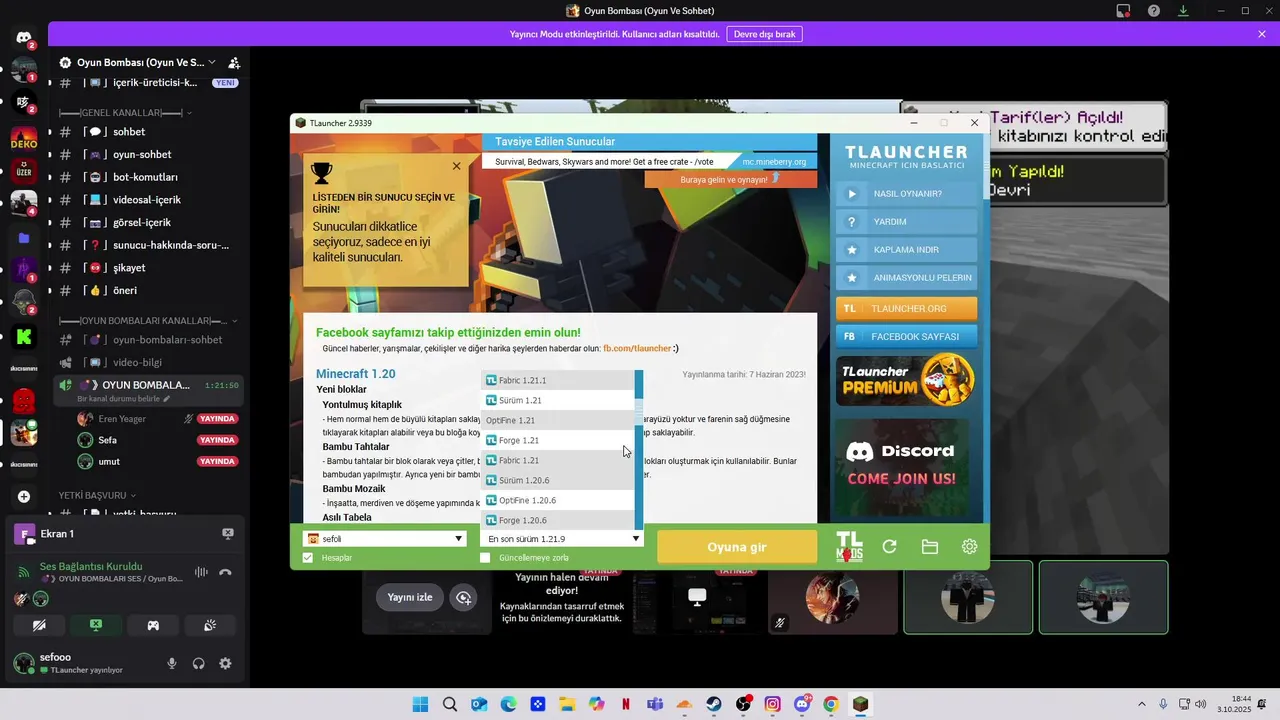This screenshot has height=720, width=1280.
Task: Stop streaming icon next to Ekran 1
Action: pyautogui.click(x=227, y=534)
